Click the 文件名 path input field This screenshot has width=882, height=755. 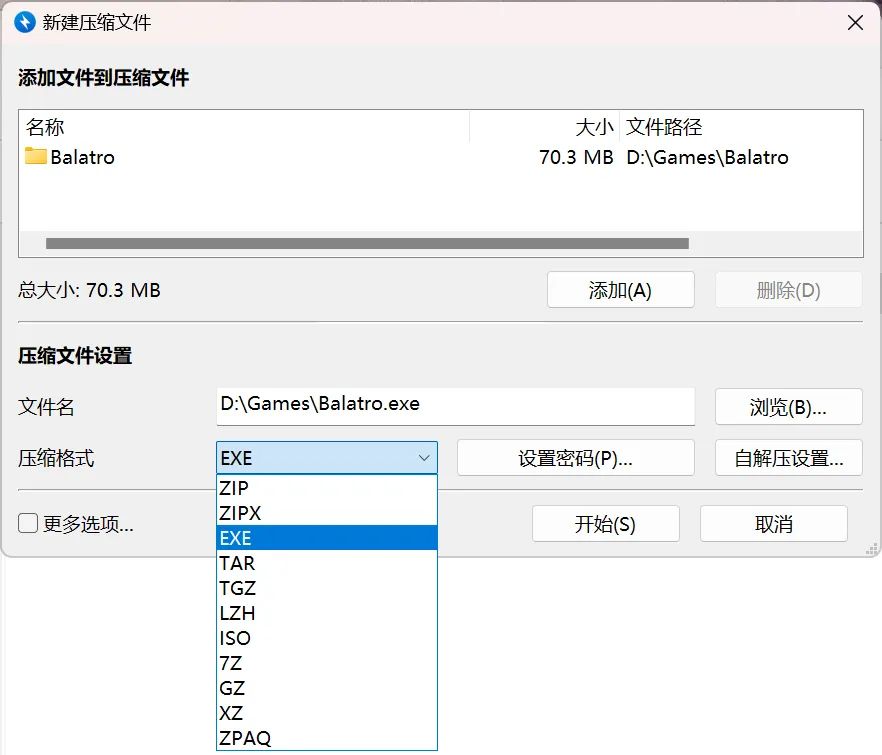point(456,406)
